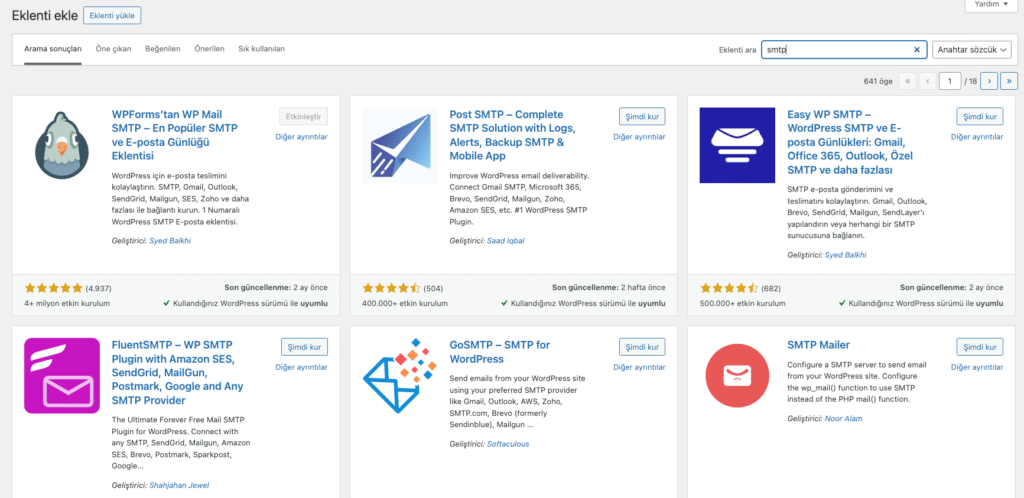Click the Post SMTP paper plane icon

[400, 145]
